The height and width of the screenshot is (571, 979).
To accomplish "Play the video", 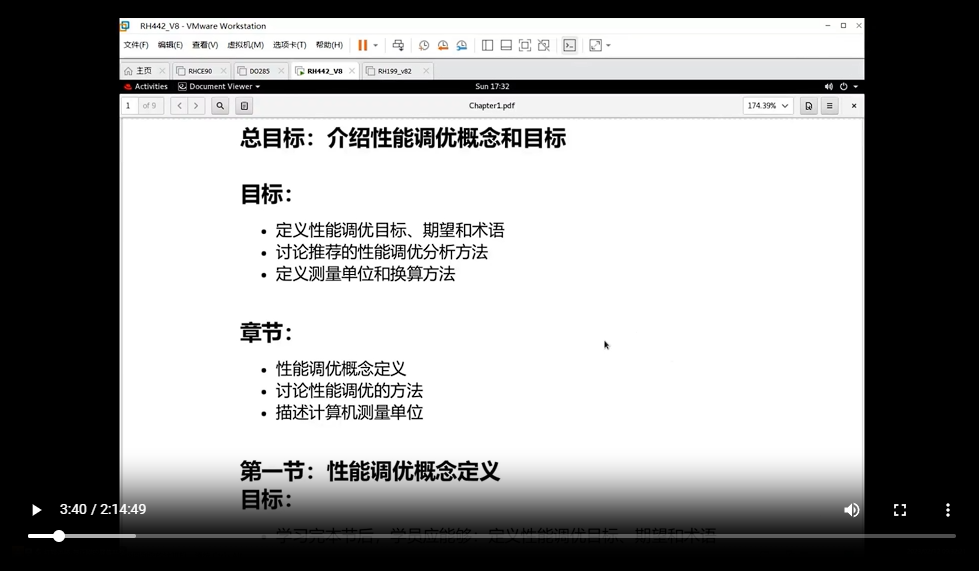I will click(x=36, y=510).
